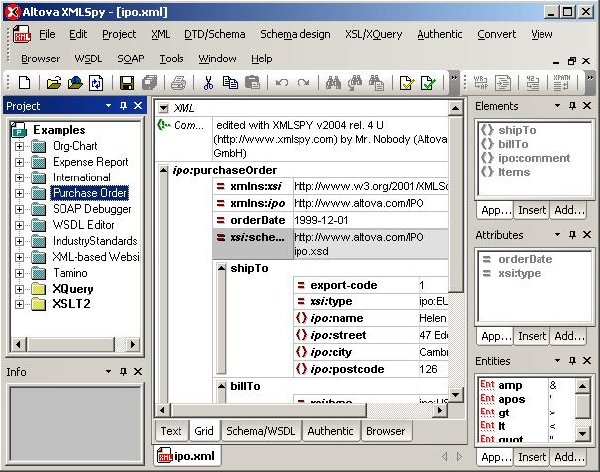This screenshot has height=472, width=600.
Task: Click the Project tree horizontal scrollbar right arrow
Action: (132, 344)
